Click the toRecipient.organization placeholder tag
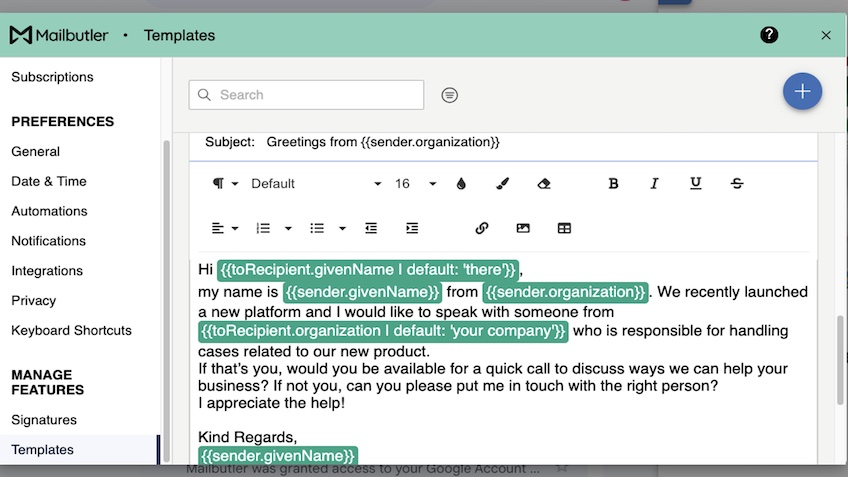848x477 pixels. [x=383, y=331]
